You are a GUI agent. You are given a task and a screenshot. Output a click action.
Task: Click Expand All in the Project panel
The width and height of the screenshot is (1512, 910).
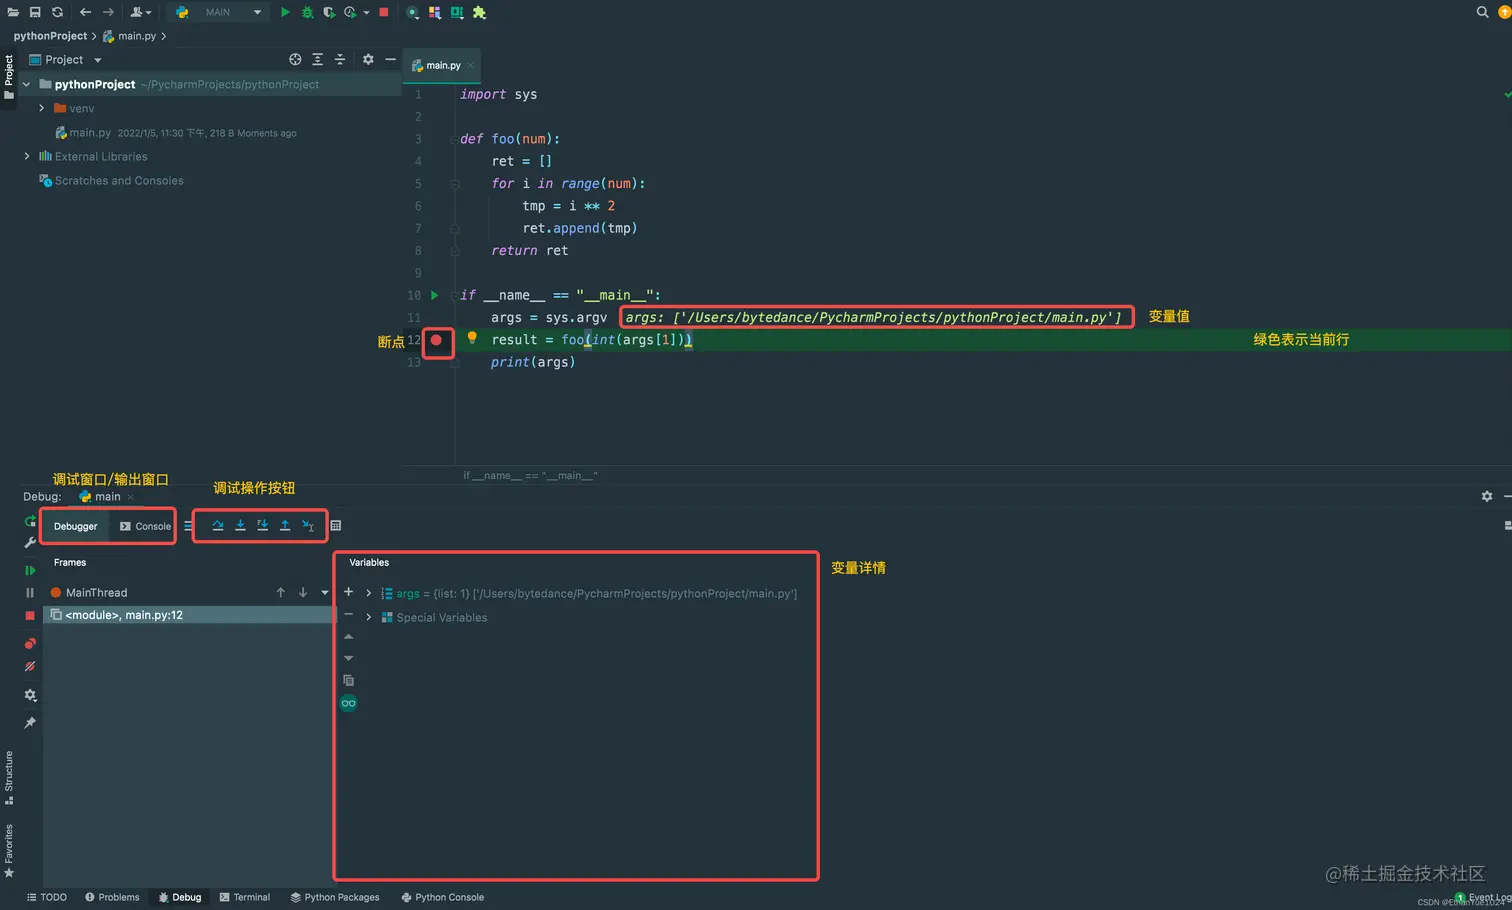pos(317,60)
